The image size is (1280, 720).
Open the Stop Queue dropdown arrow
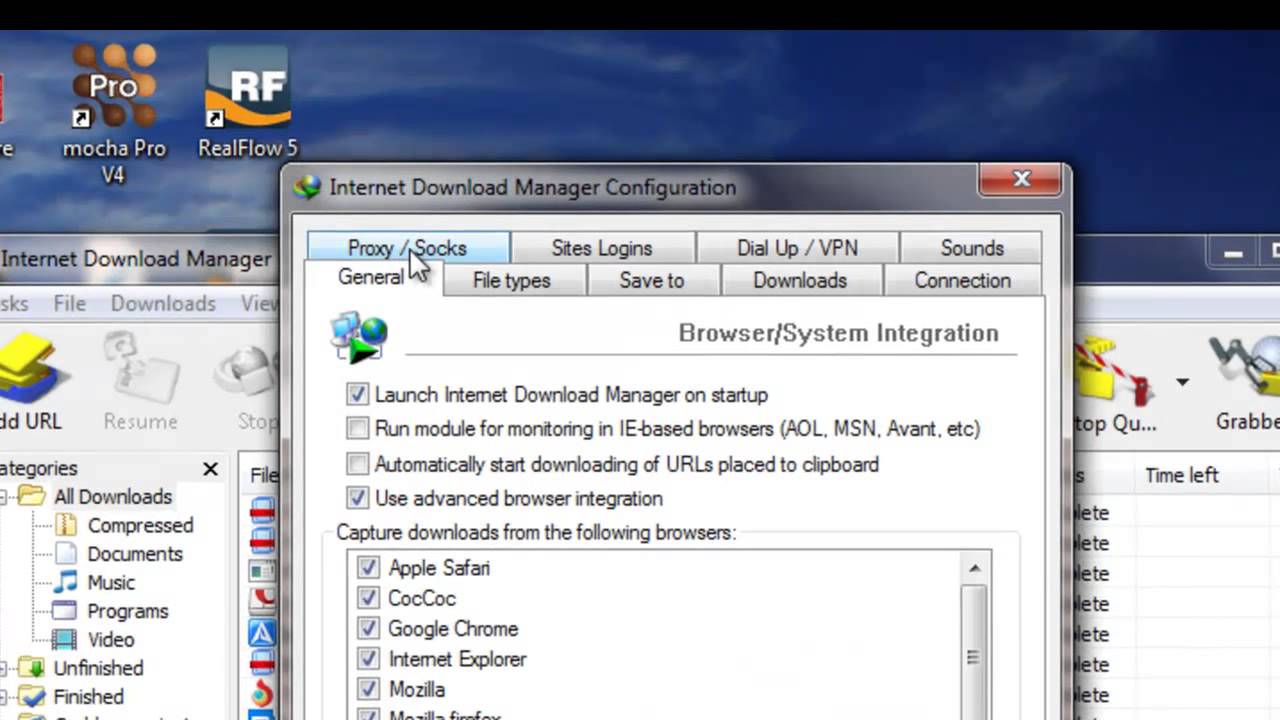(x=1182, y=382)
